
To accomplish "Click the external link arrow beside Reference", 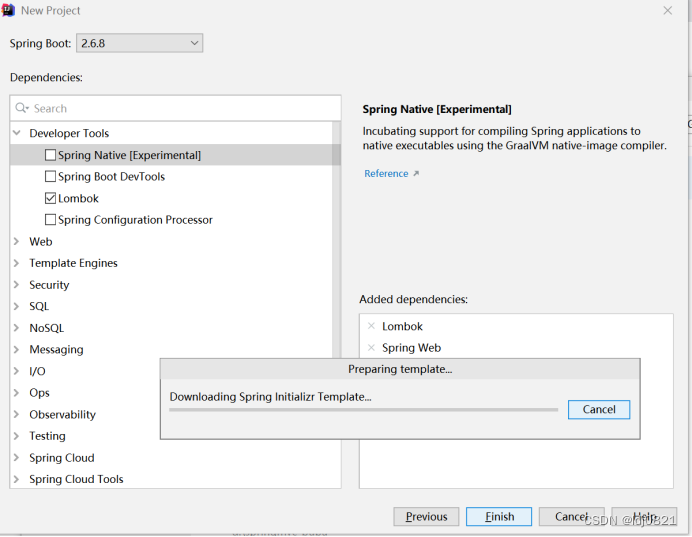I will tap(416, 174).
